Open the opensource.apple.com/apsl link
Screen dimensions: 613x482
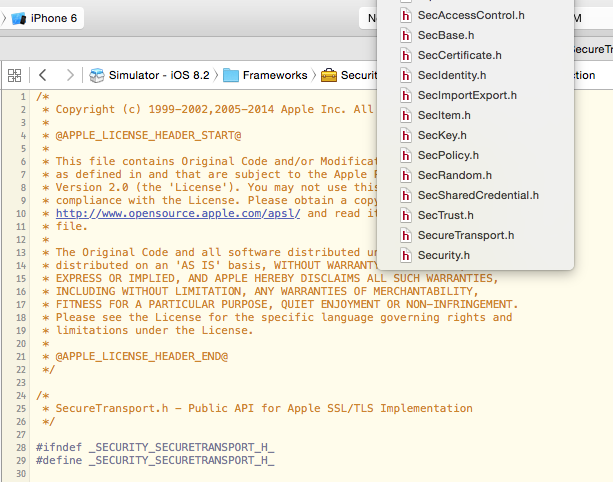click(178, 213)
